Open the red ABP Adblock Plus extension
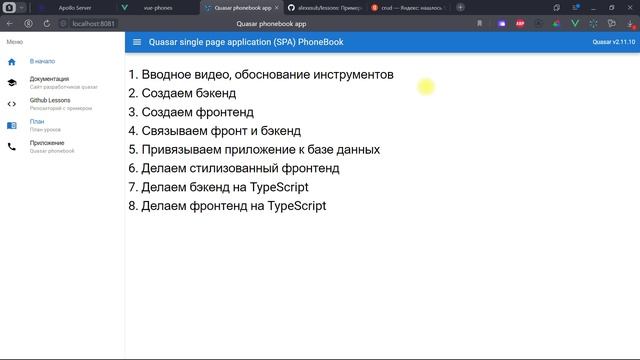 click(x=520, y=24)
